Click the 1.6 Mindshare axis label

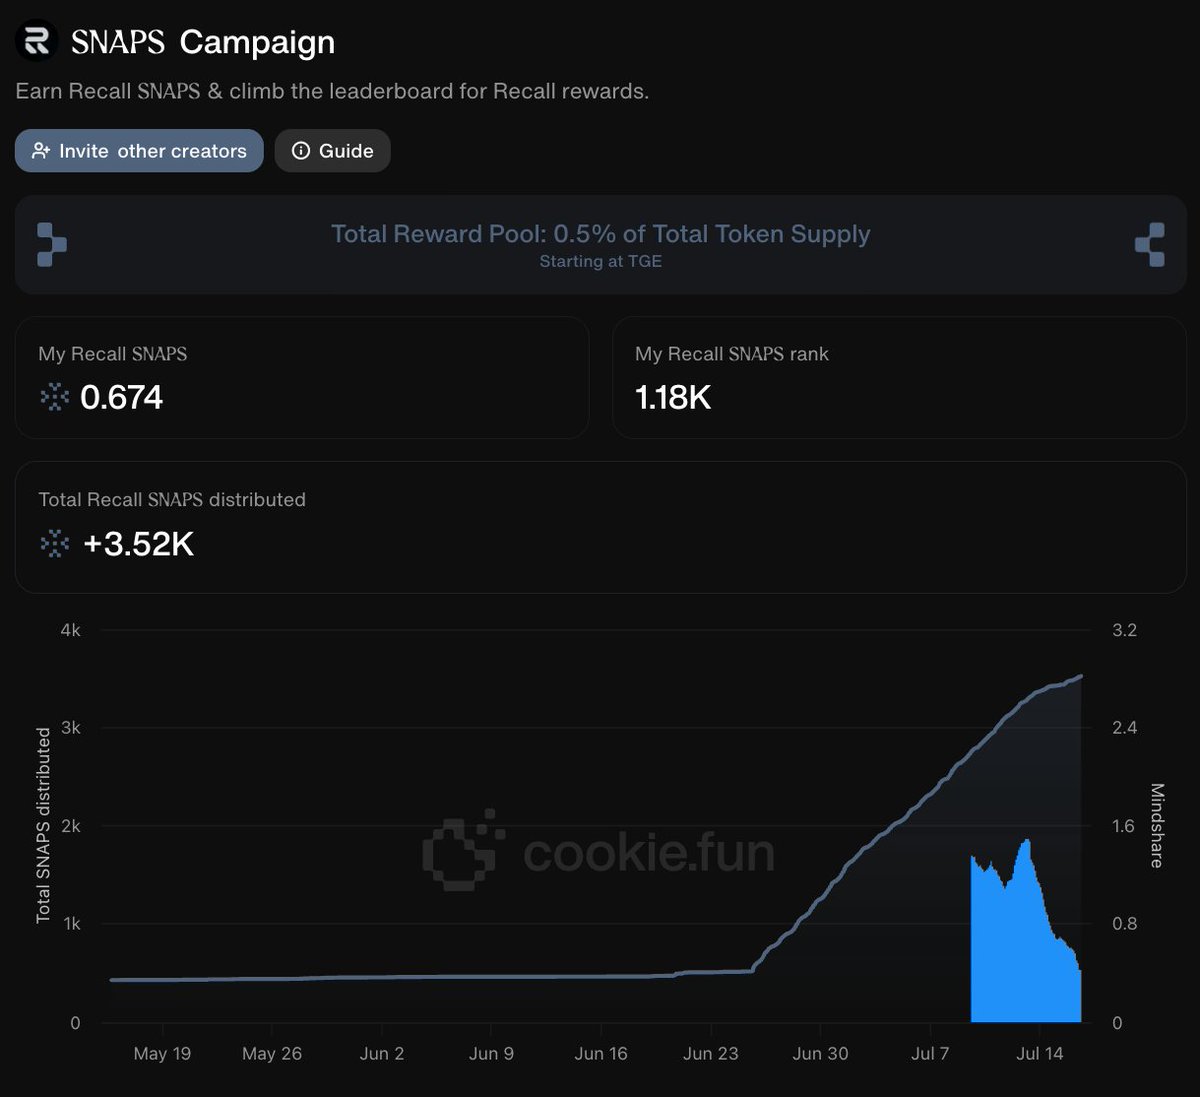[x=1125, y=826]
